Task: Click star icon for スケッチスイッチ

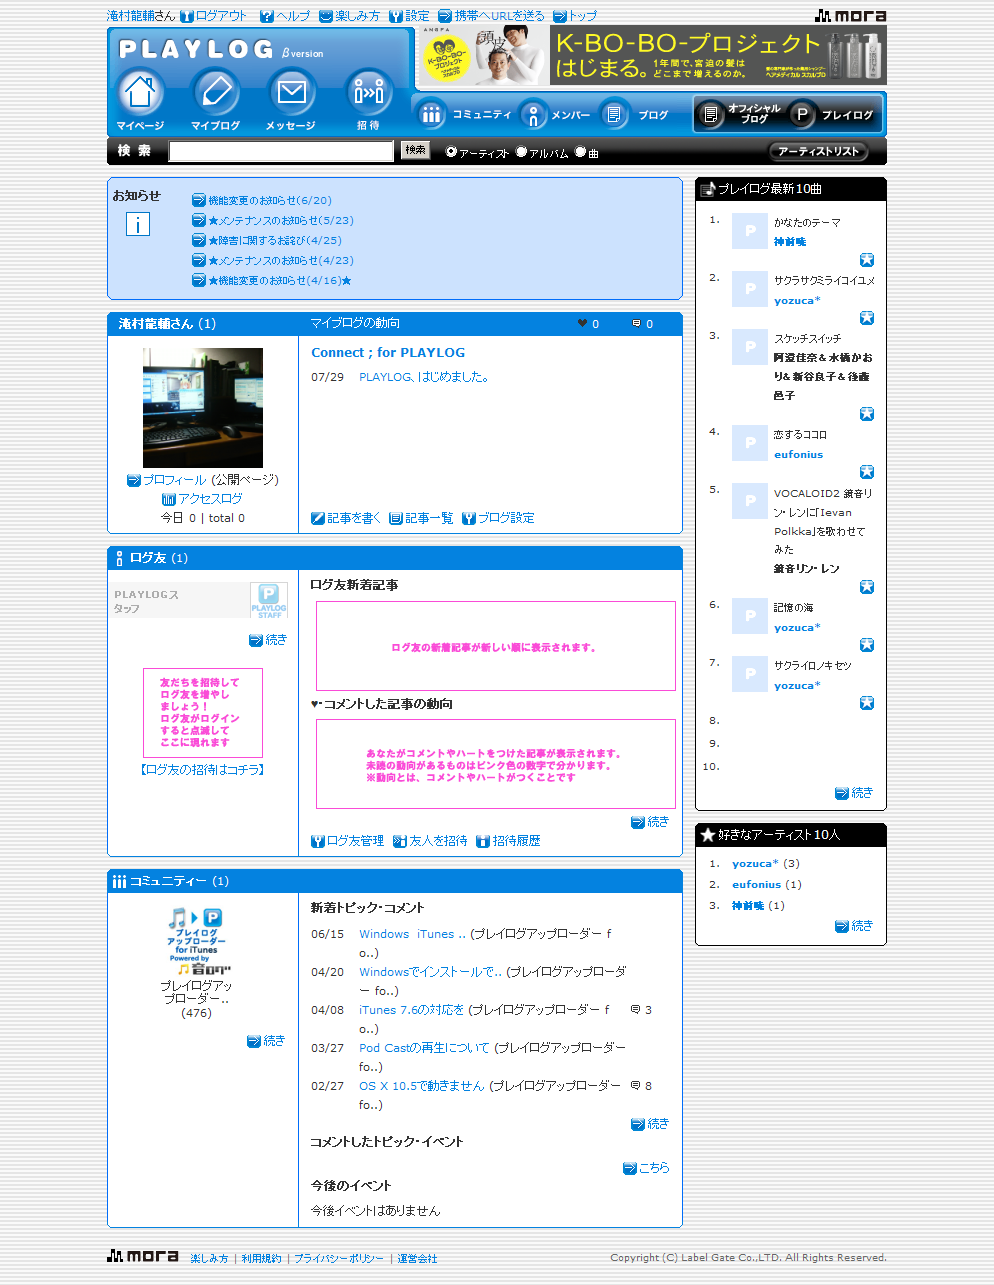Action: 867,414
